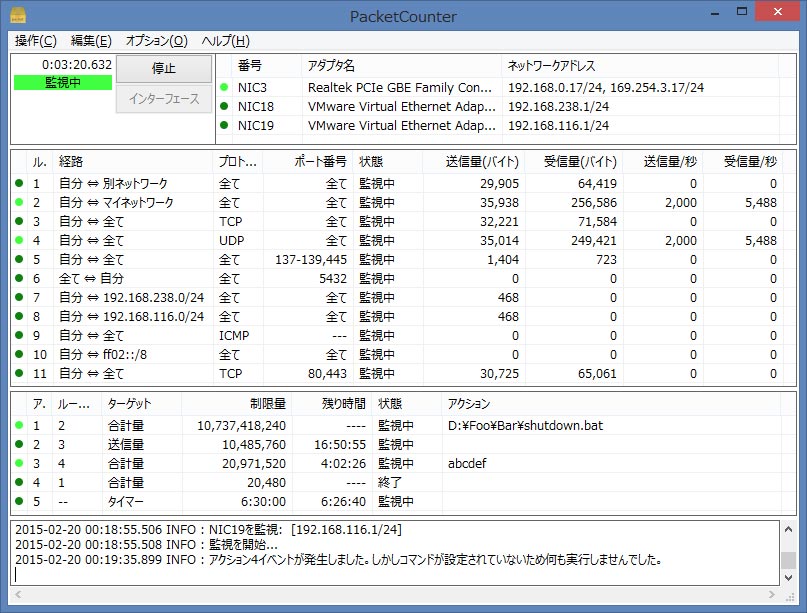Click status dot for NIC18 adapter
Screen dimensions: 807x613
pyautogui.click(x=224, y=106)
